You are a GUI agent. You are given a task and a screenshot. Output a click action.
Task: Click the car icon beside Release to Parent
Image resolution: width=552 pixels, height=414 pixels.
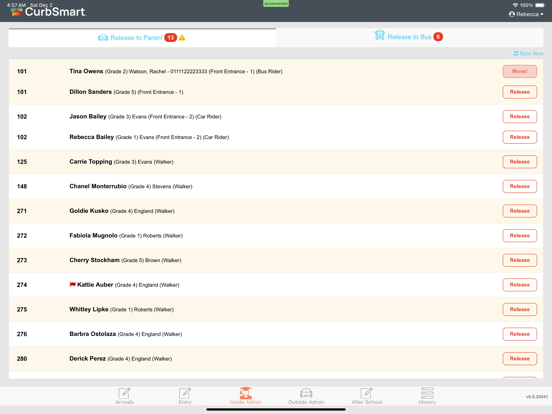coord(103,38)
